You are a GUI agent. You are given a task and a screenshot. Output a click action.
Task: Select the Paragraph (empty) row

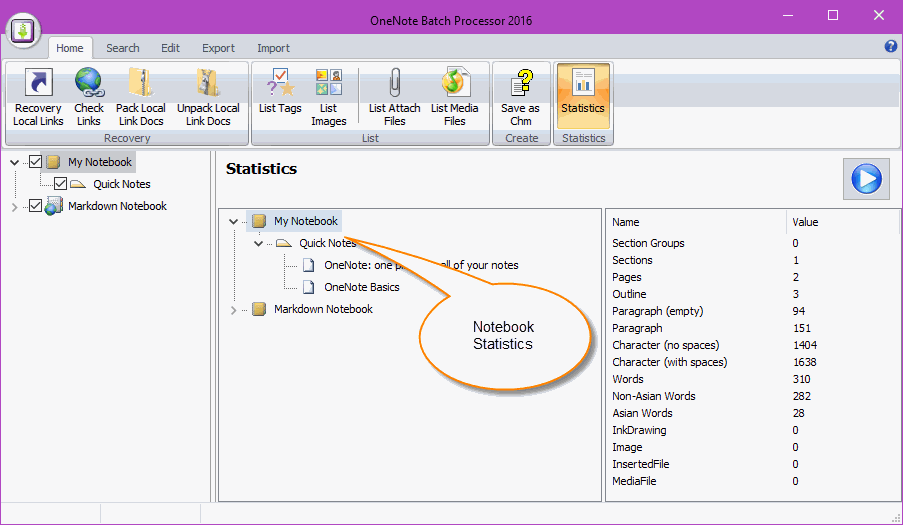752,311
